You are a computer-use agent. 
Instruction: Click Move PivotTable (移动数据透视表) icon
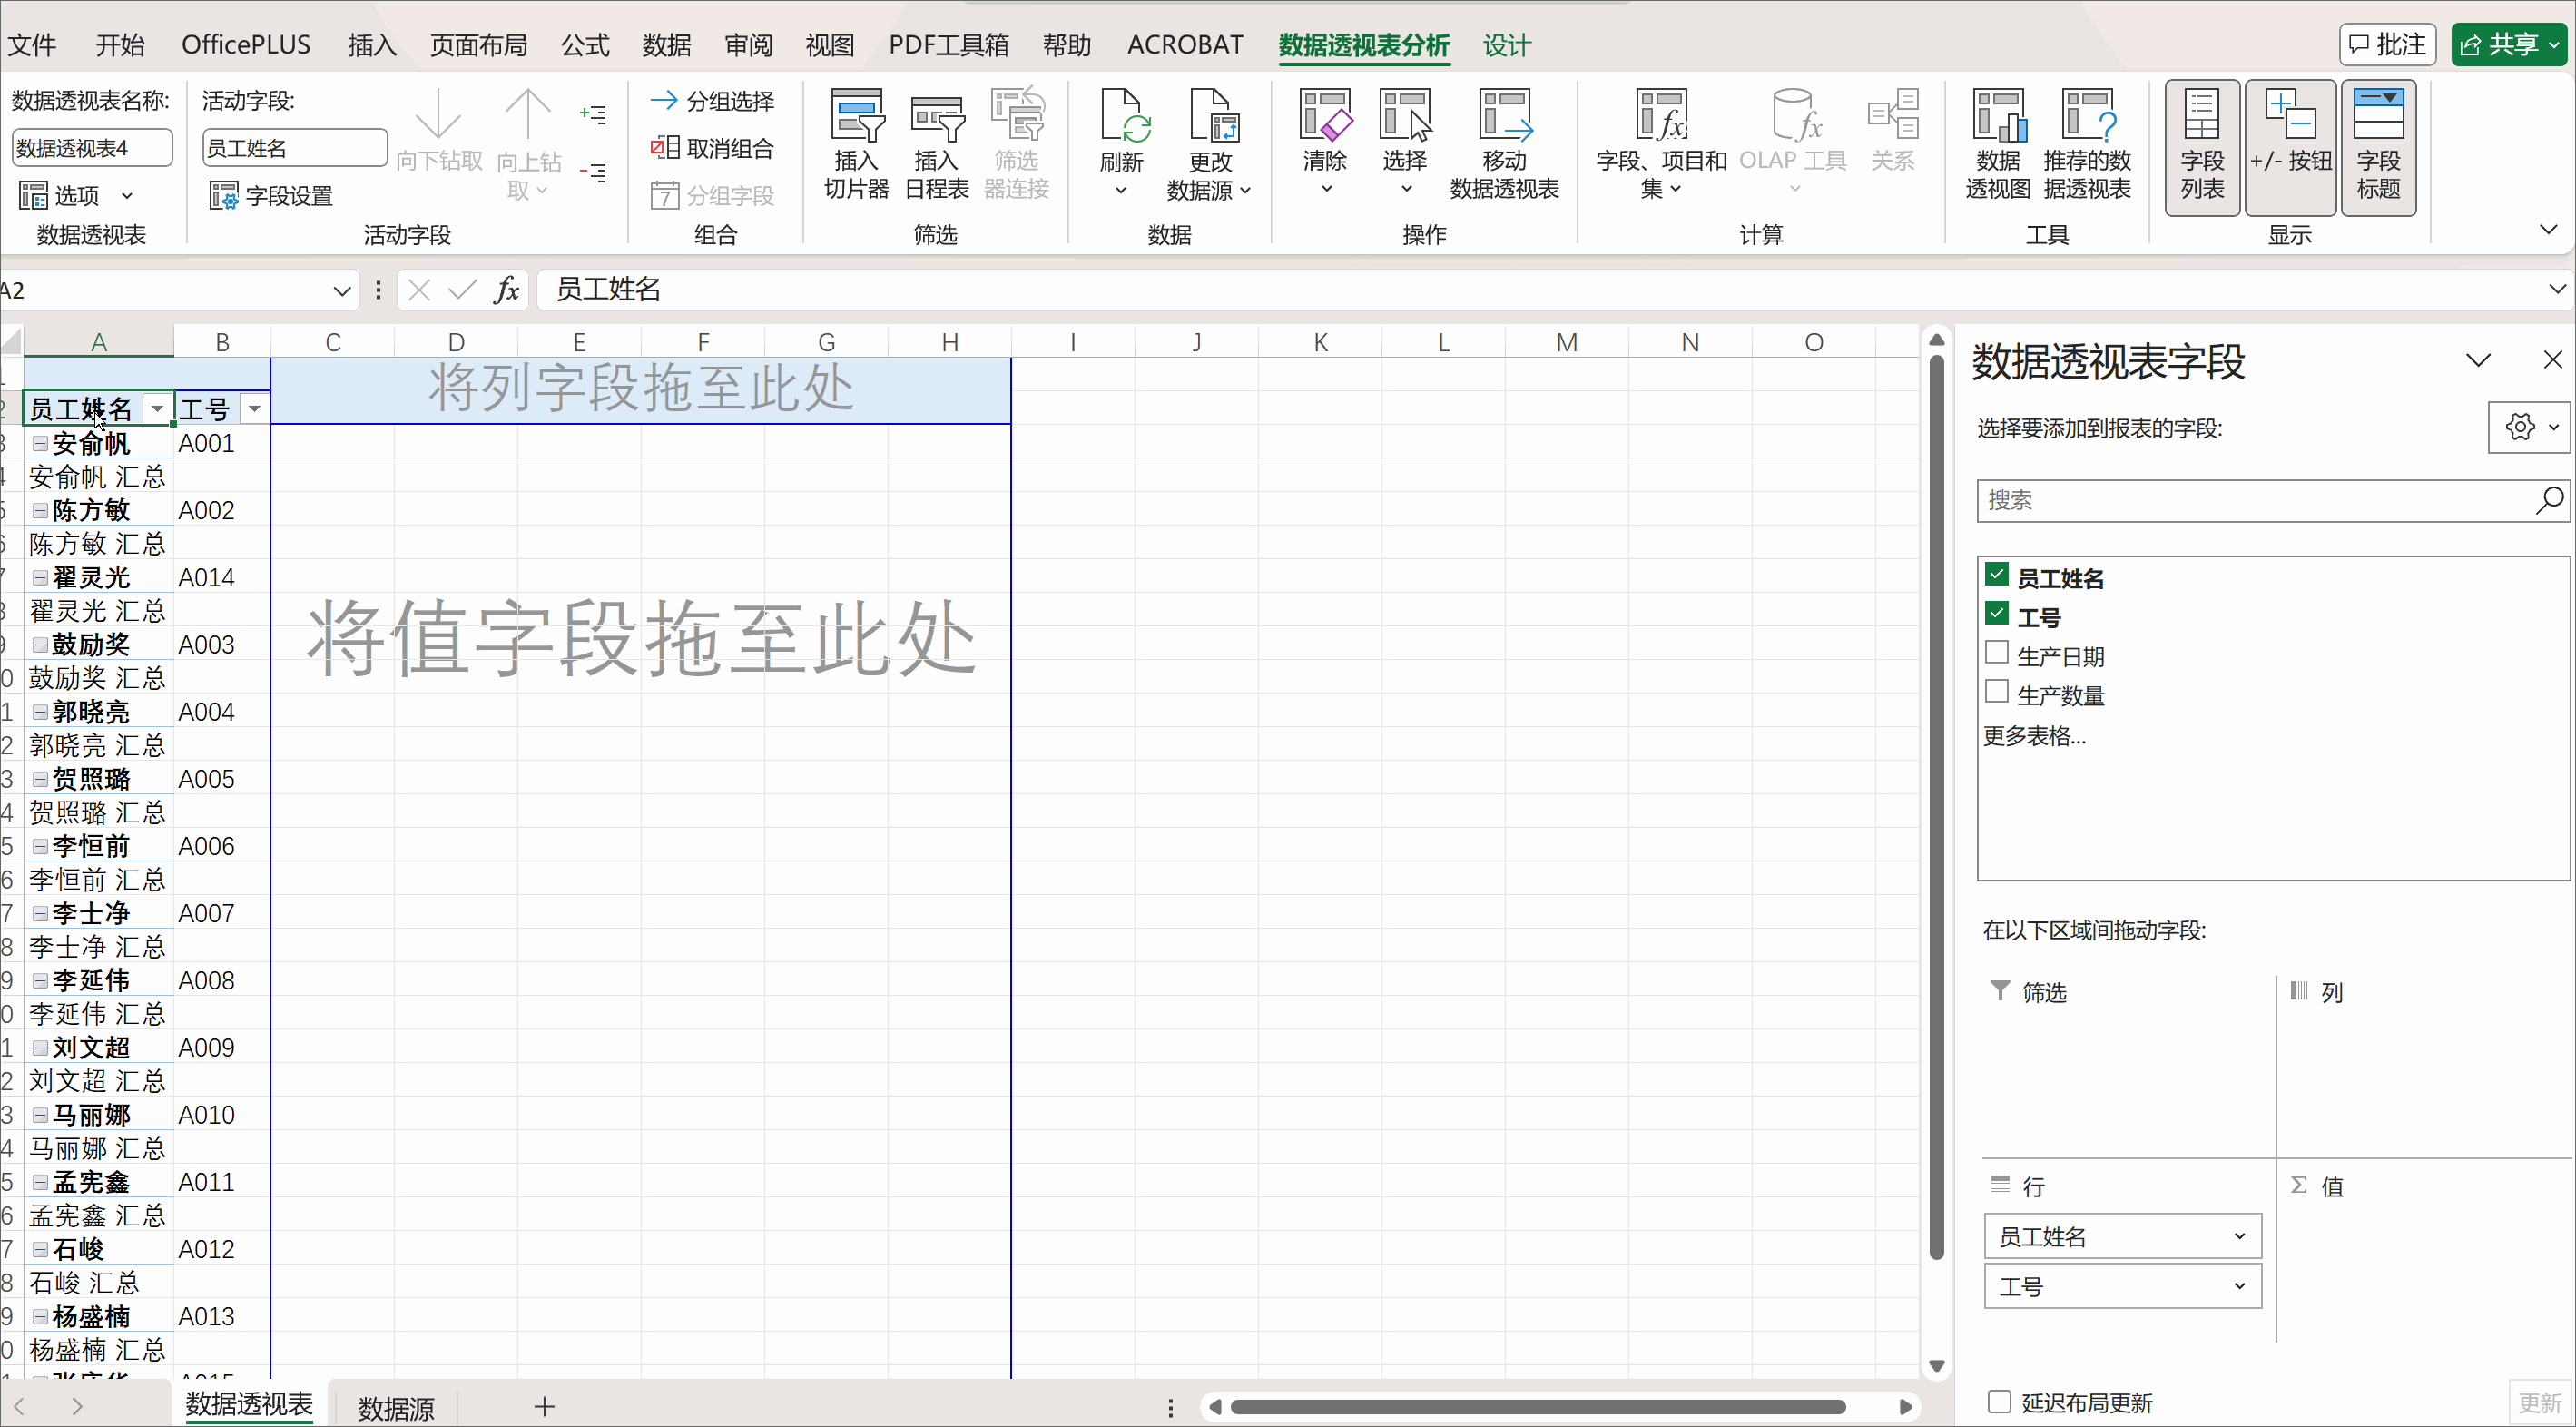(1503, 117)
